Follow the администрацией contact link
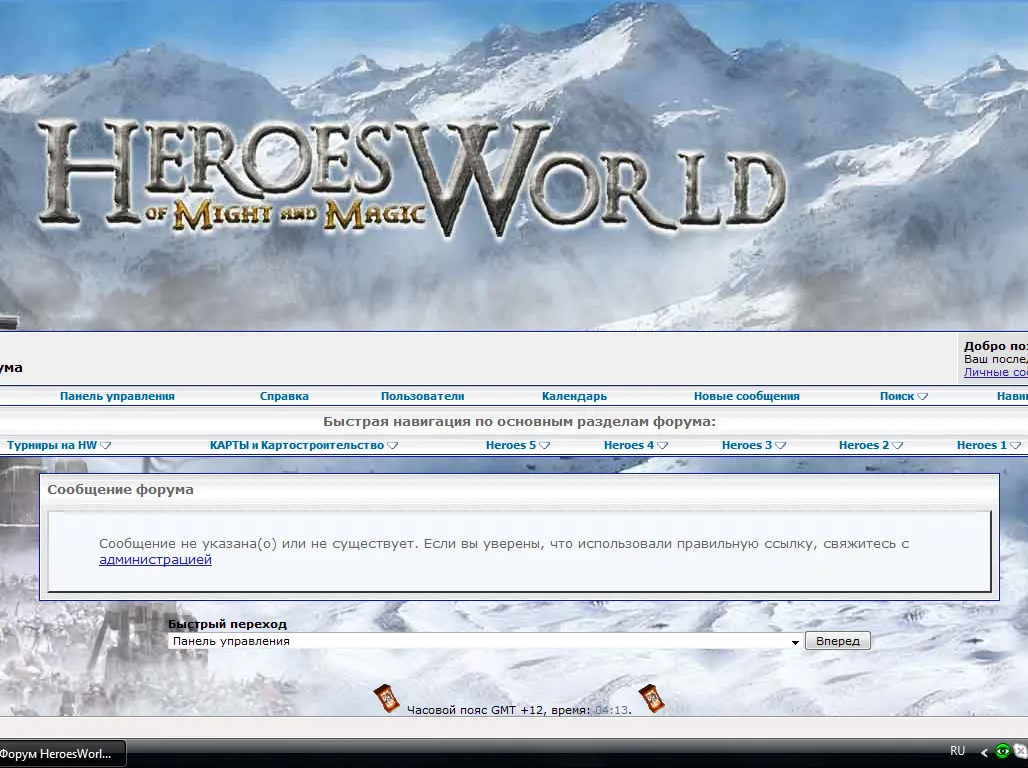The height and width of the screenshot is (768, 1028). tap(155, 559)
